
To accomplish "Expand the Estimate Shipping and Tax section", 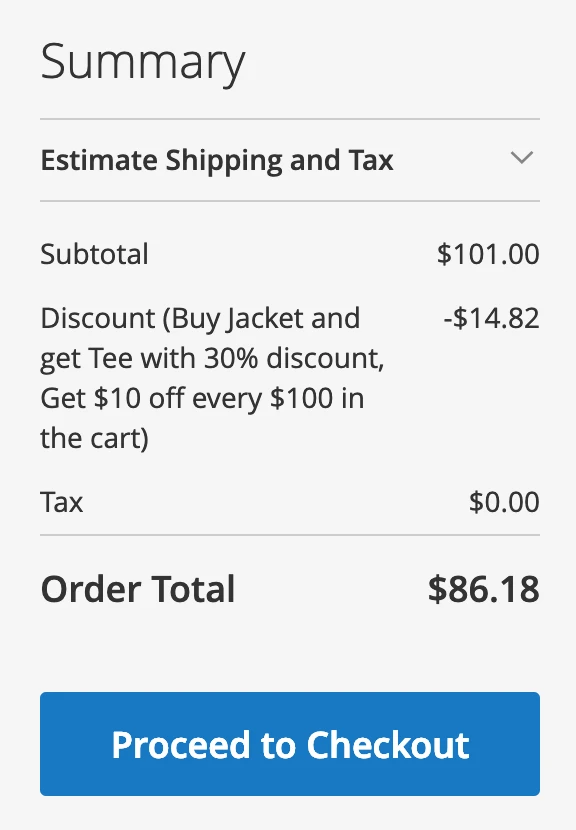I will click(290, 159).
